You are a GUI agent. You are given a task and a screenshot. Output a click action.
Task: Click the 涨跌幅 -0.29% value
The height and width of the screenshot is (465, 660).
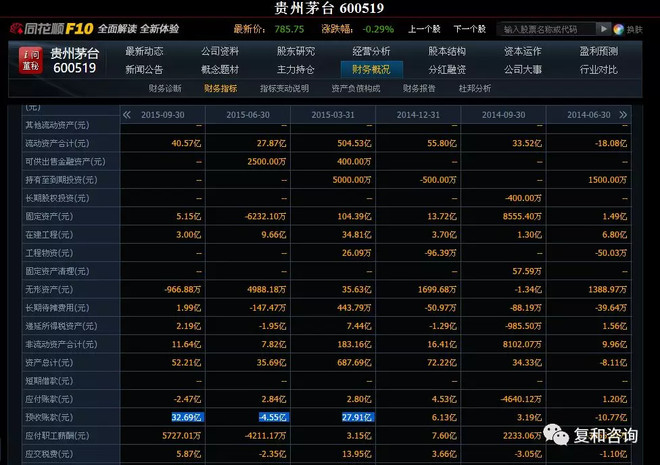(378, 29)
